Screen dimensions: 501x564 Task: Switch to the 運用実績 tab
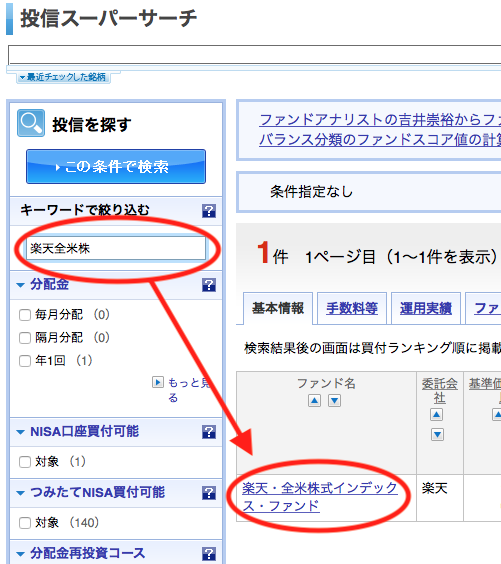[x=426, y=308]
